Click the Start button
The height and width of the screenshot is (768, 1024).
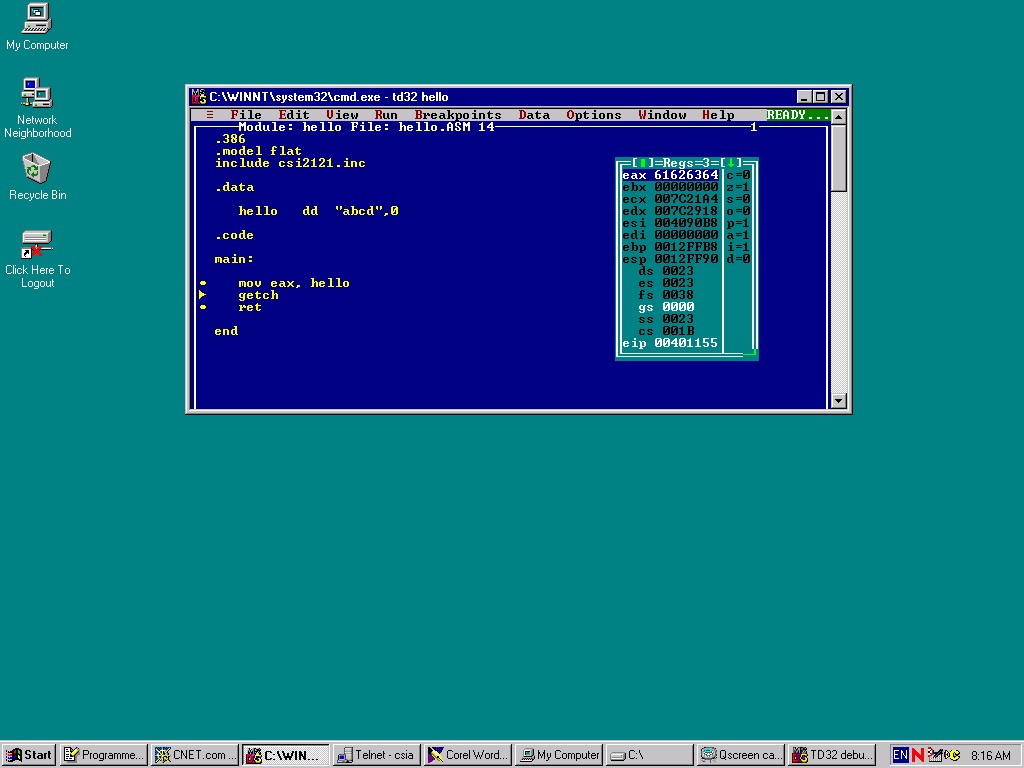click(x=29, y=755)
